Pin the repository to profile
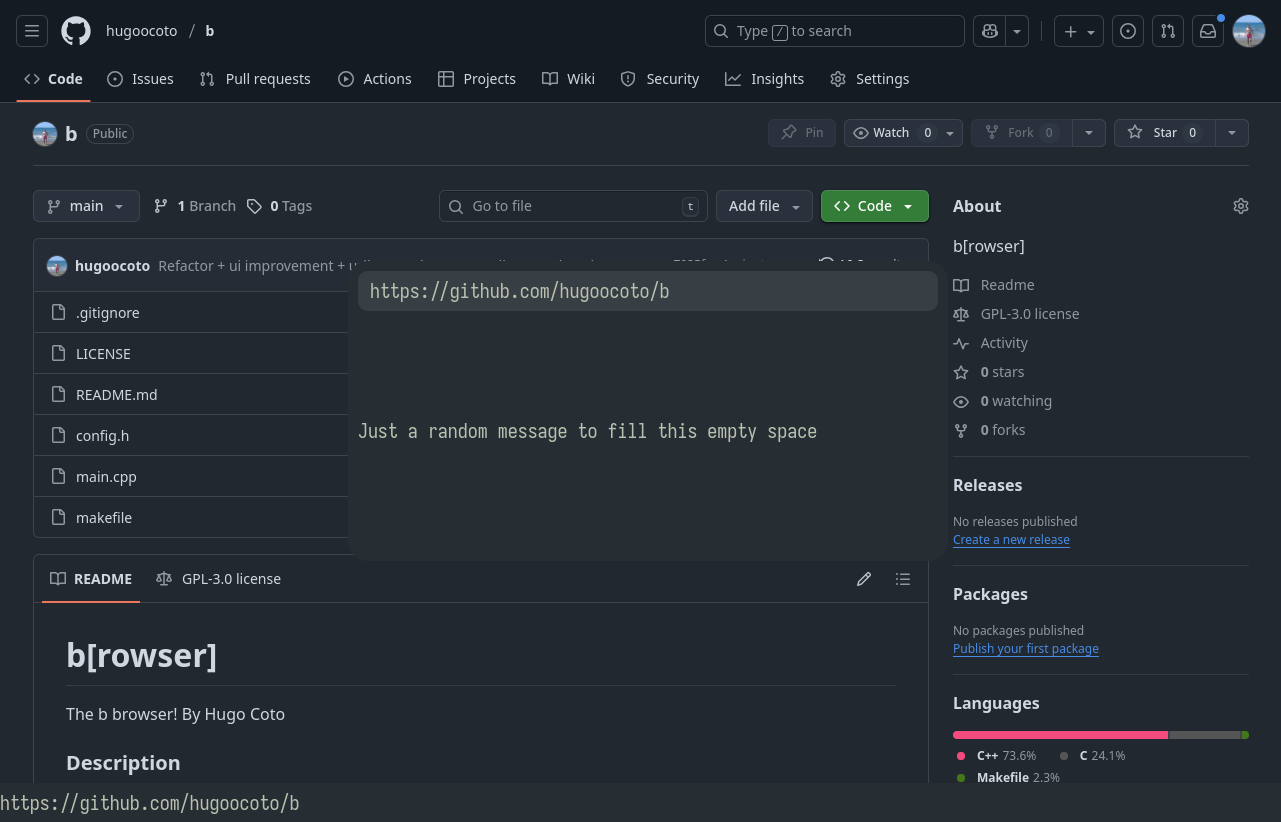Image resolution: width=1281 pixels, height=822 pixels. tap(802, 133)
